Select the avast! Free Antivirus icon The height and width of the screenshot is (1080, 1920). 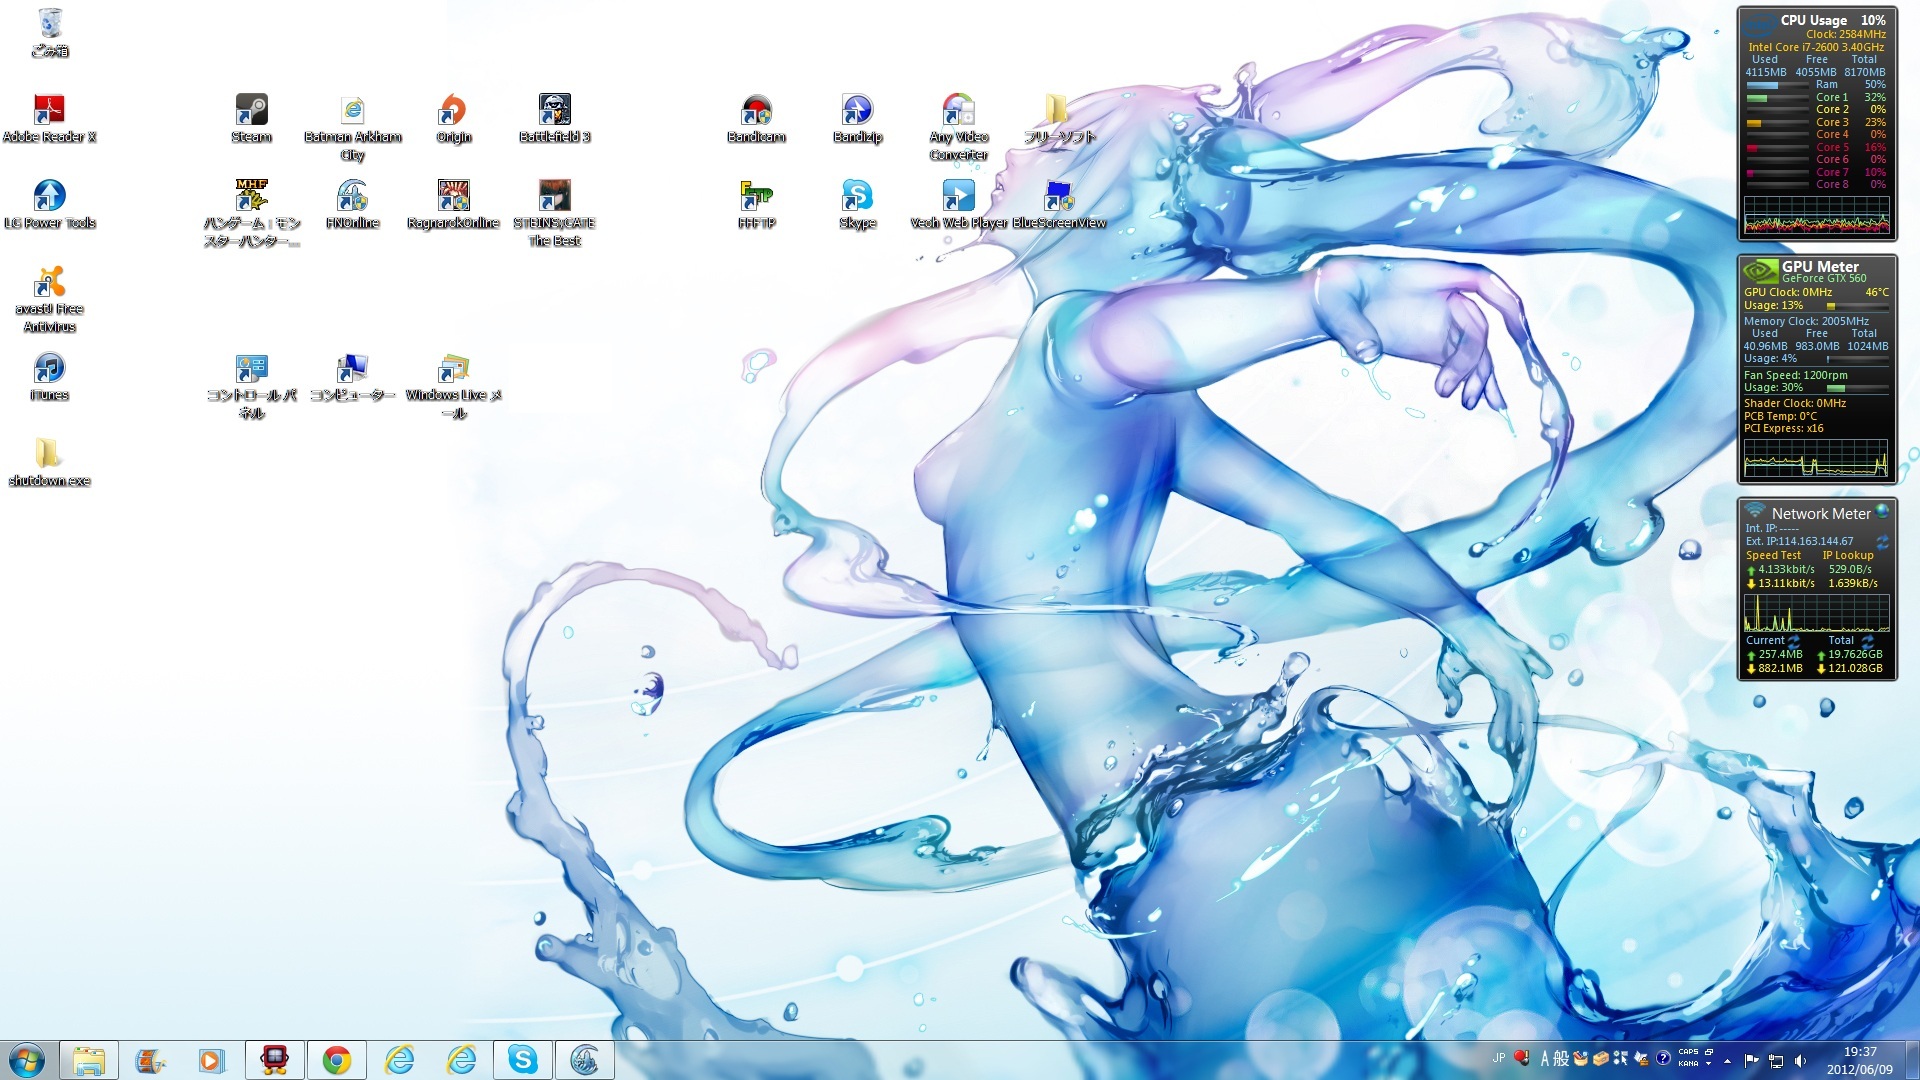(x=49, y=283)
